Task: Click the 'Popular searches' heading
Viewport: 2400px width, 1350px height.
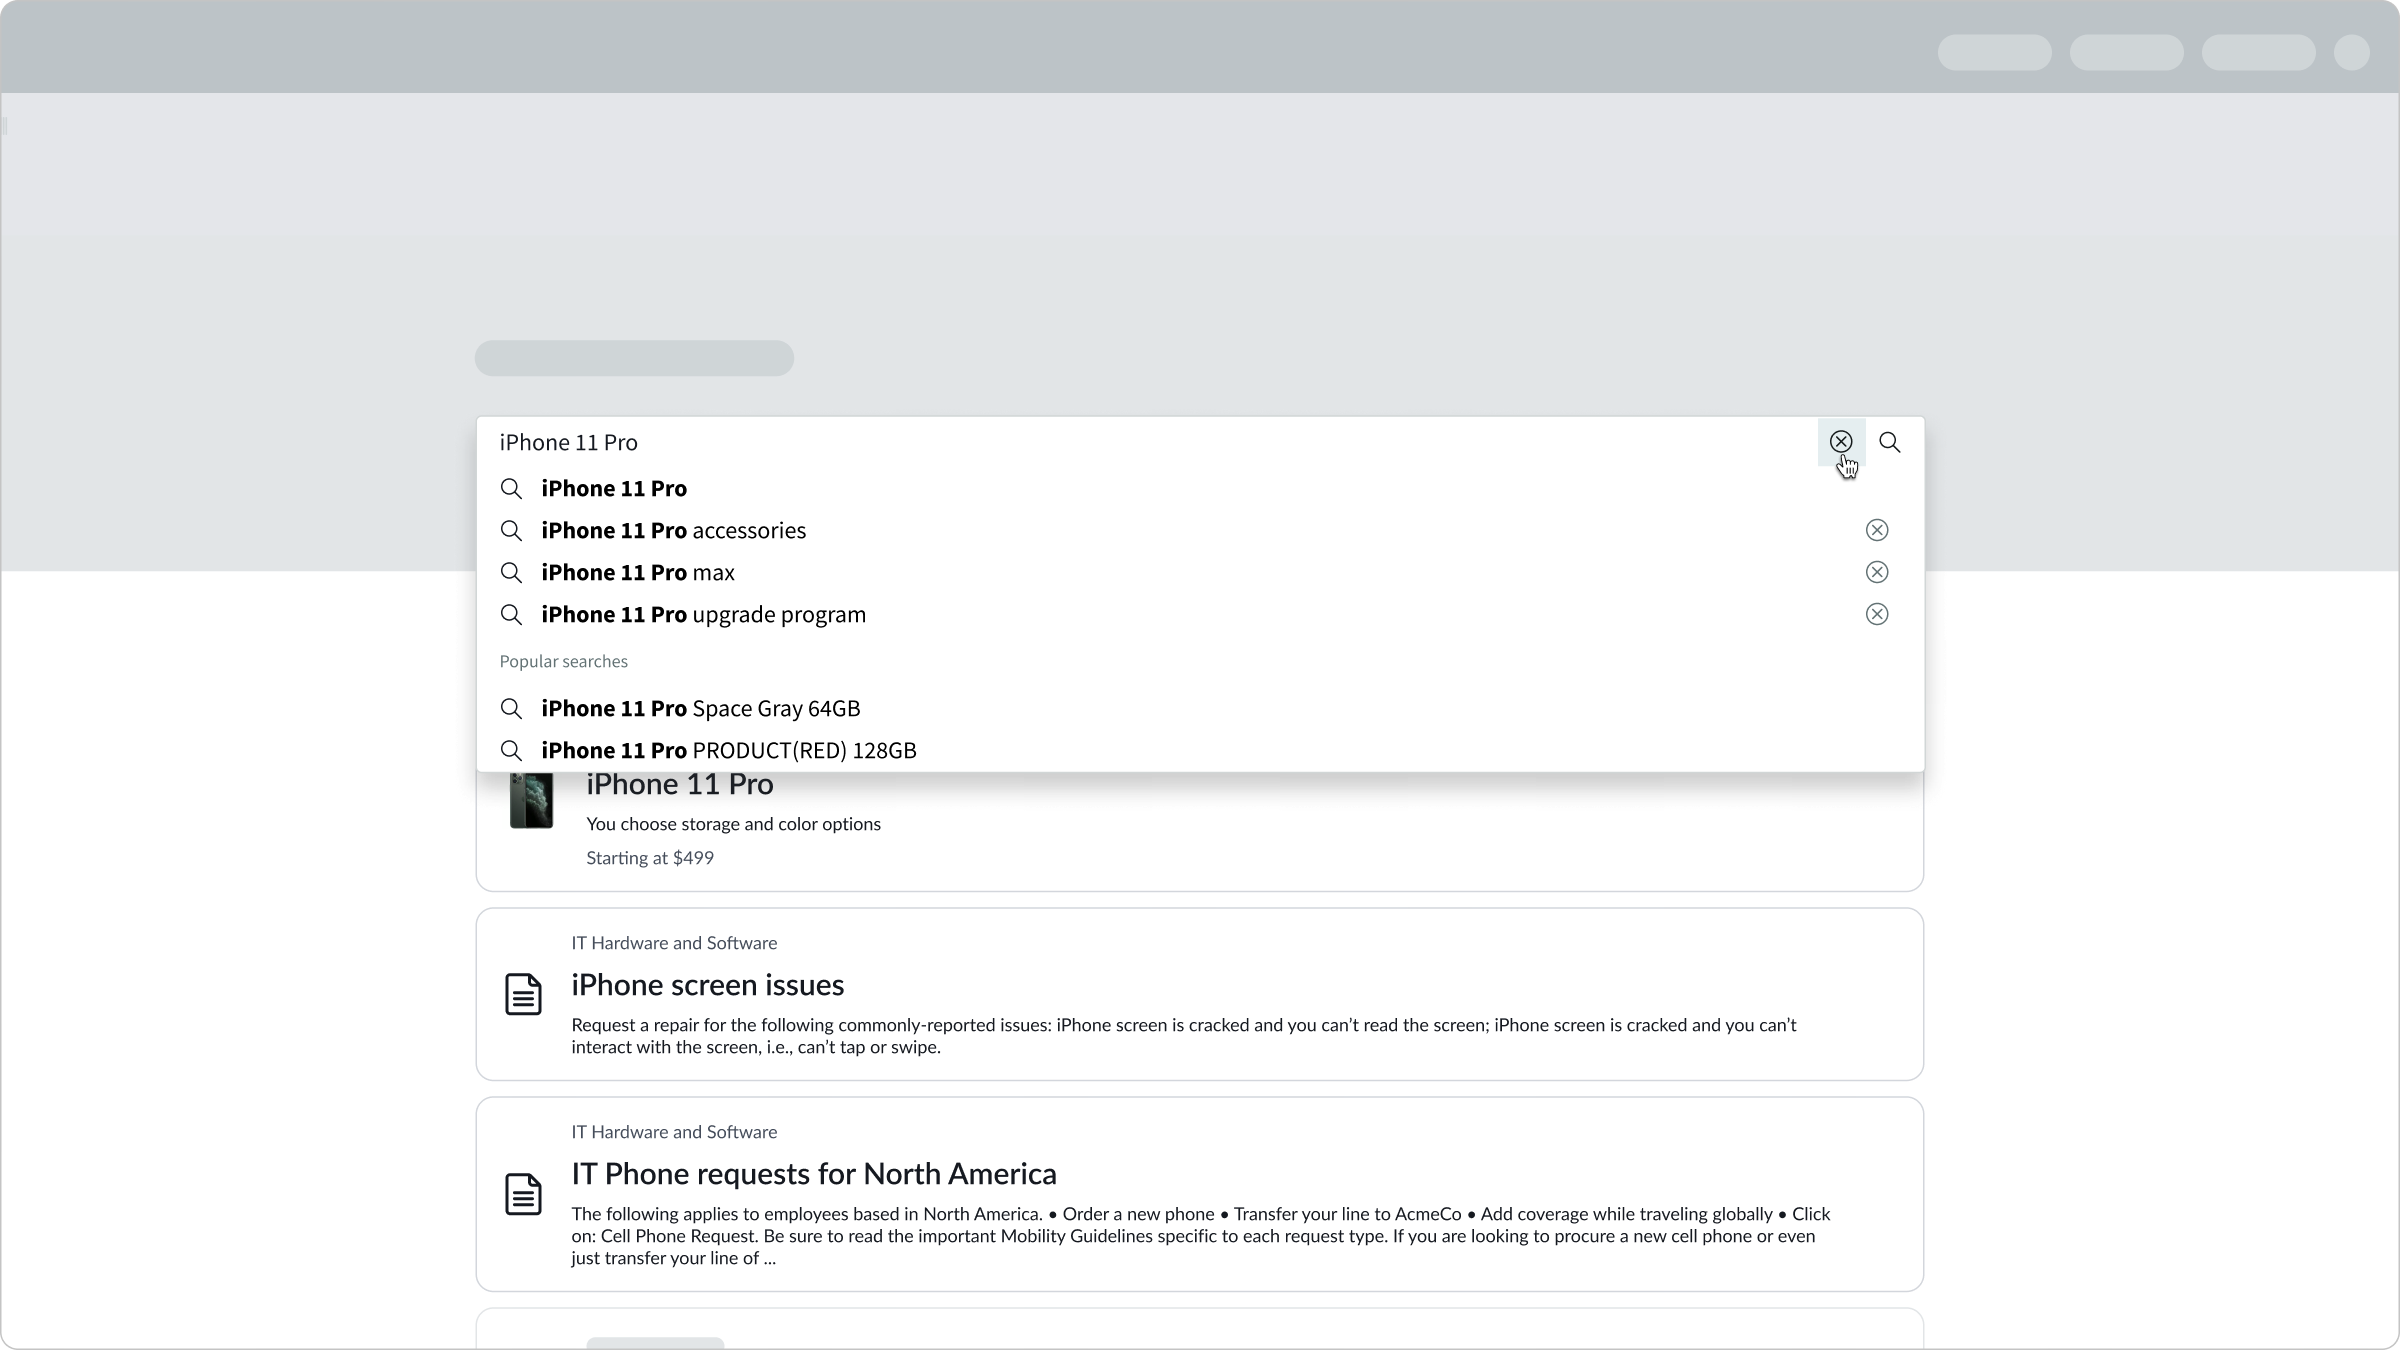Action: tap(563, 661)
